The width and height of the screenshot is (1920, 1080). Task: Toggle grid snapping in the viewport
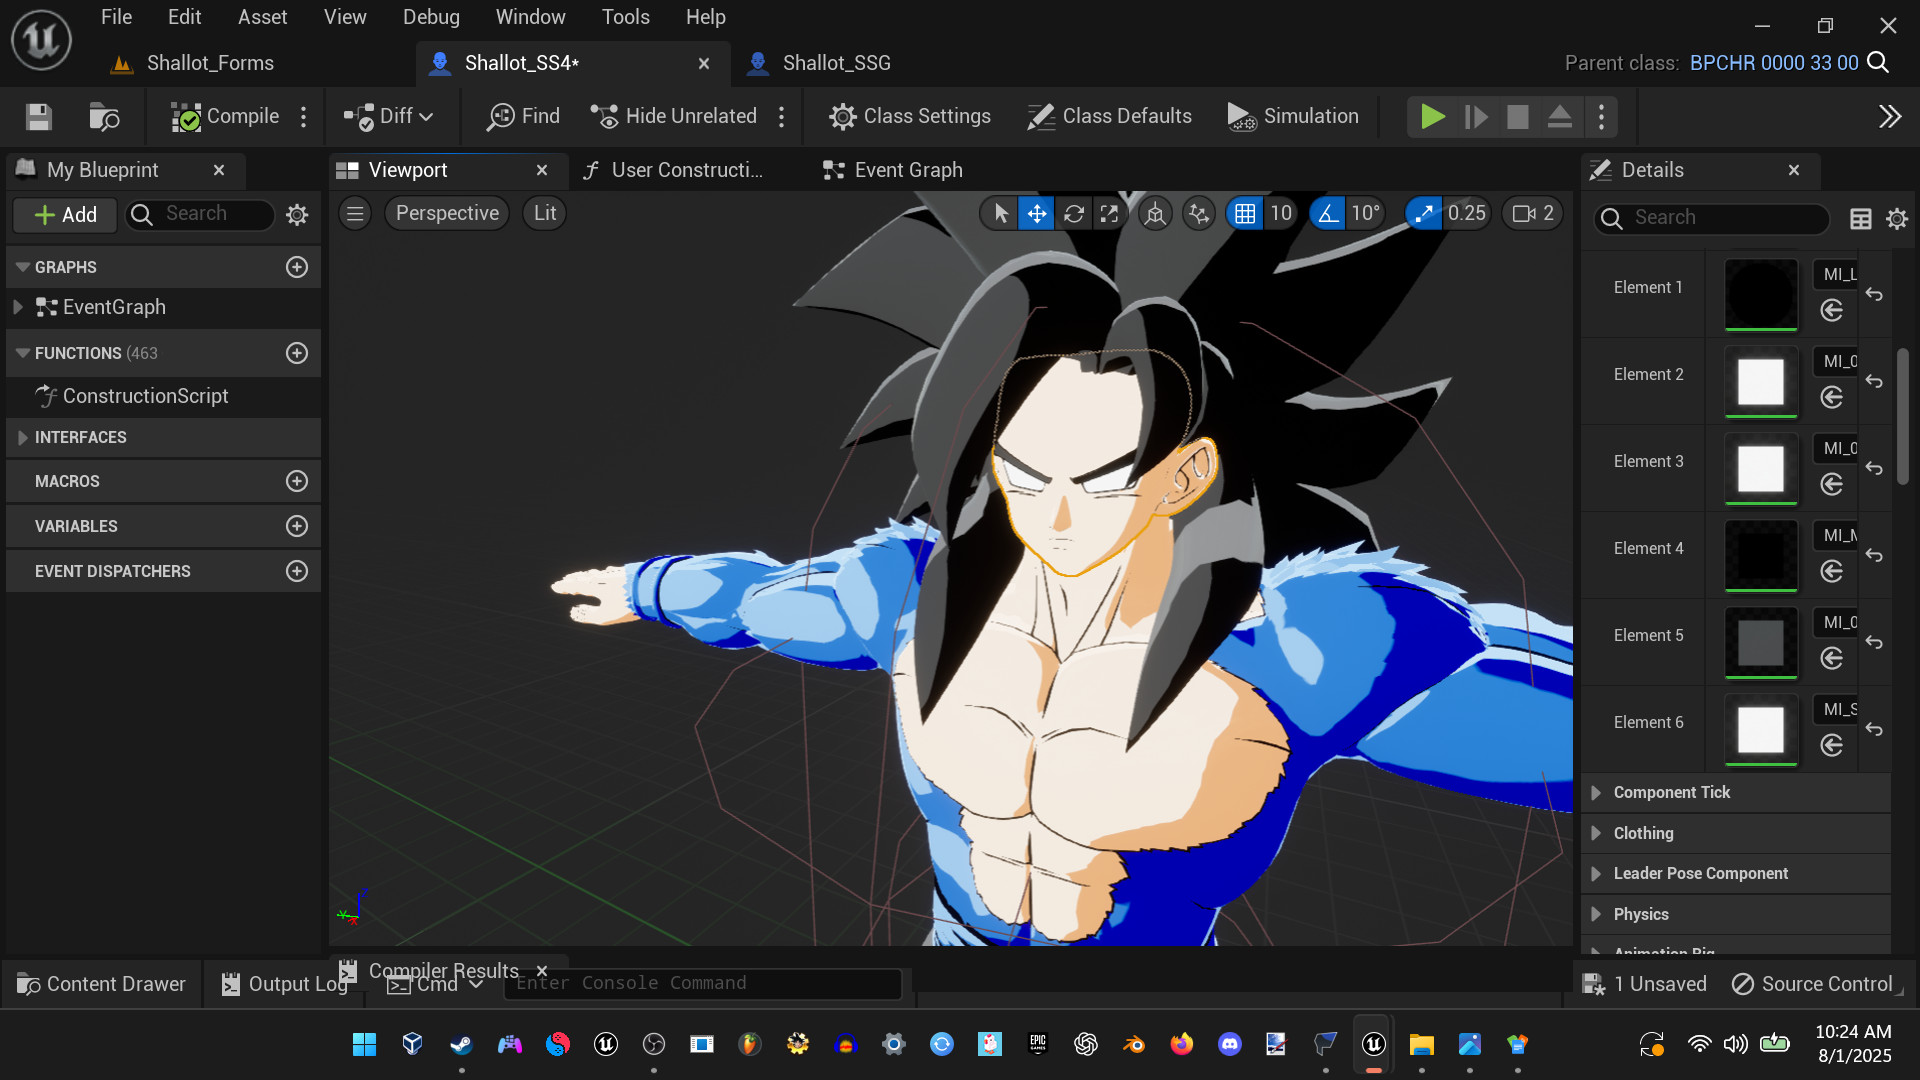(x=1244, y=213)
